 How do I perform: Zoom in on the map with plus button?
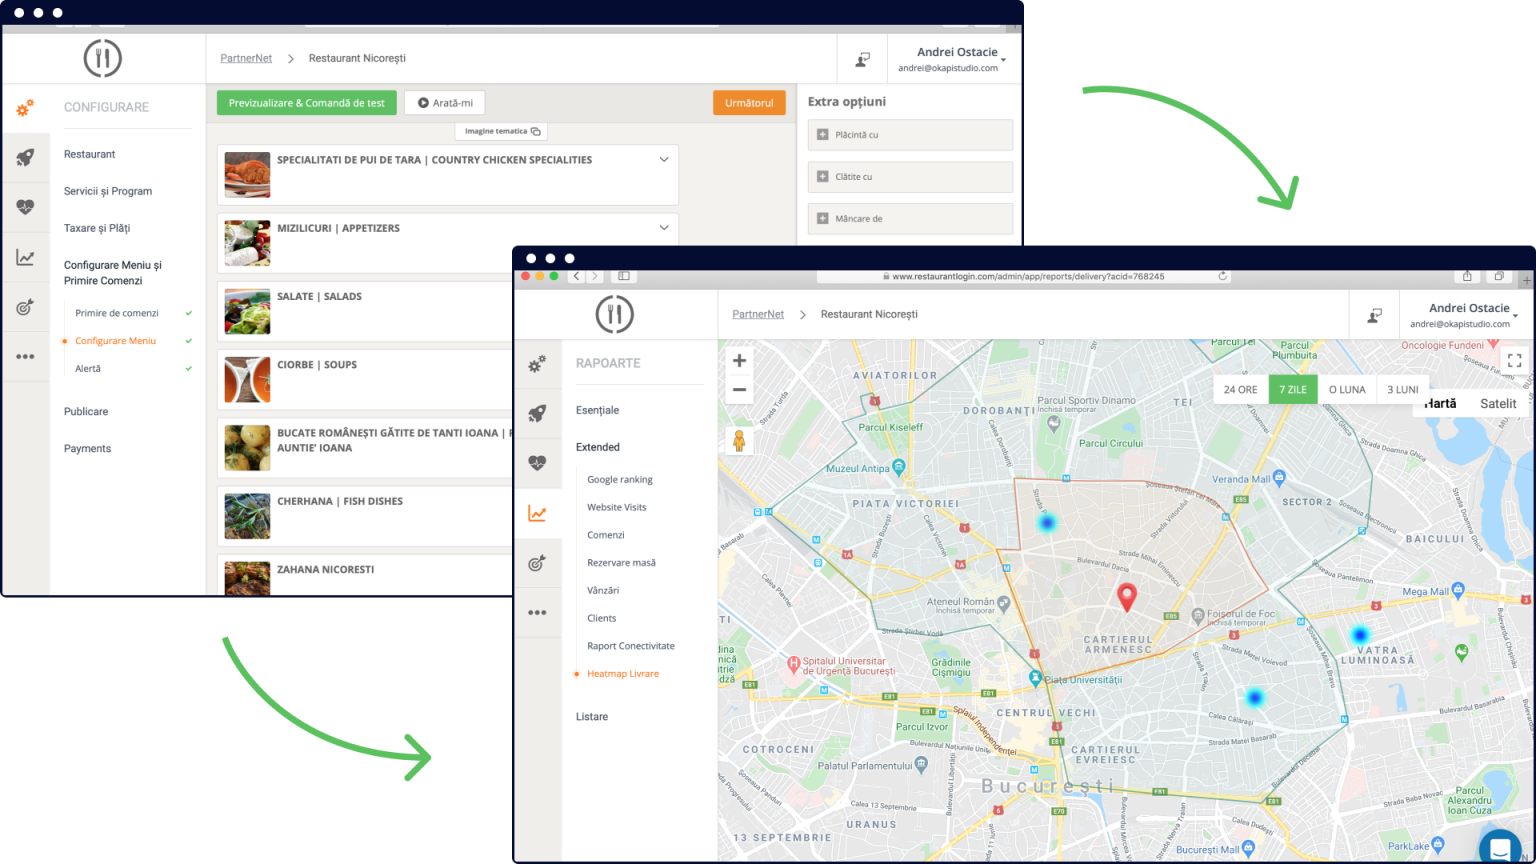click(x=739, y=361)
